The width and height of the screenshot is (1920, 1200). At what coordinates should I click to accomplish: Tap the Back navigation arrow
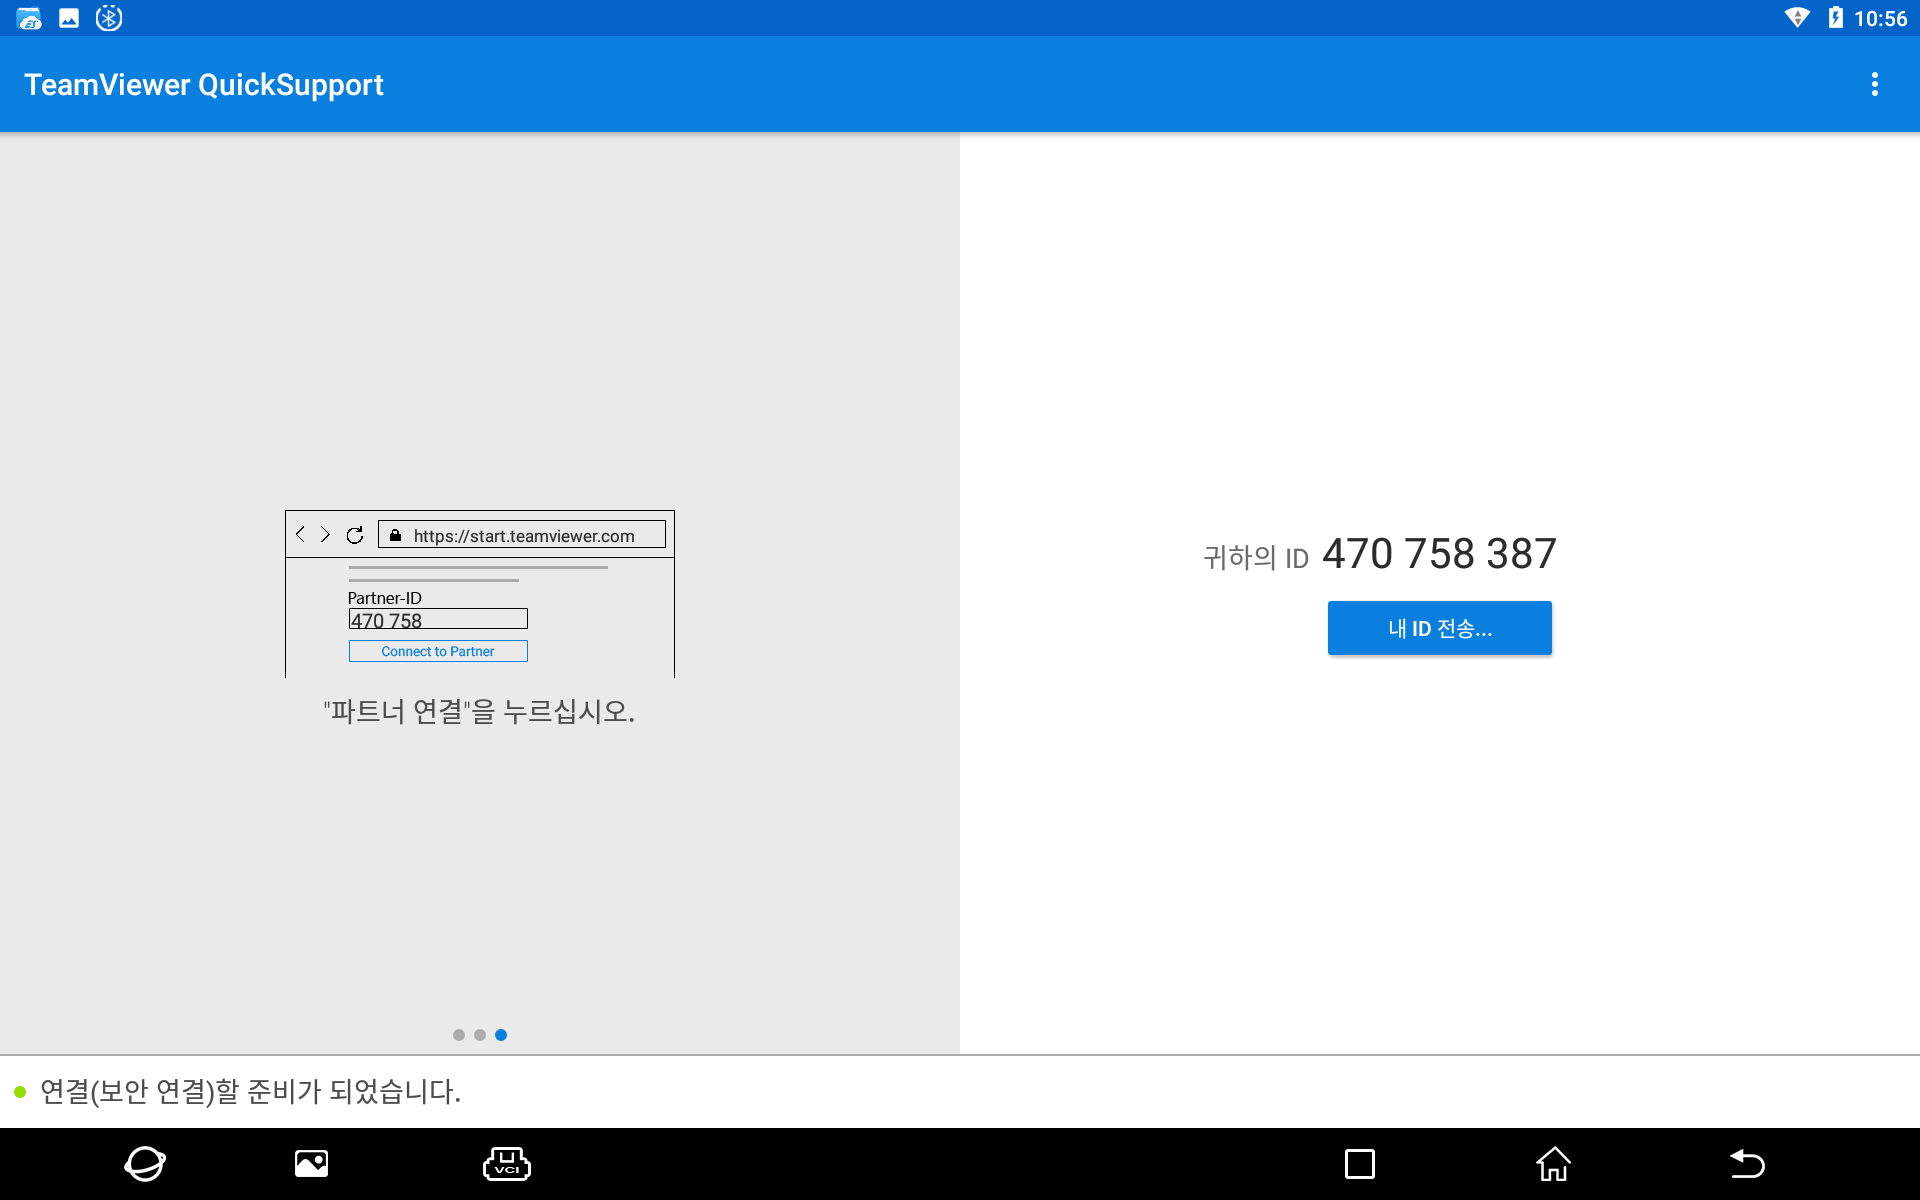click(x=1747, y=1164)
